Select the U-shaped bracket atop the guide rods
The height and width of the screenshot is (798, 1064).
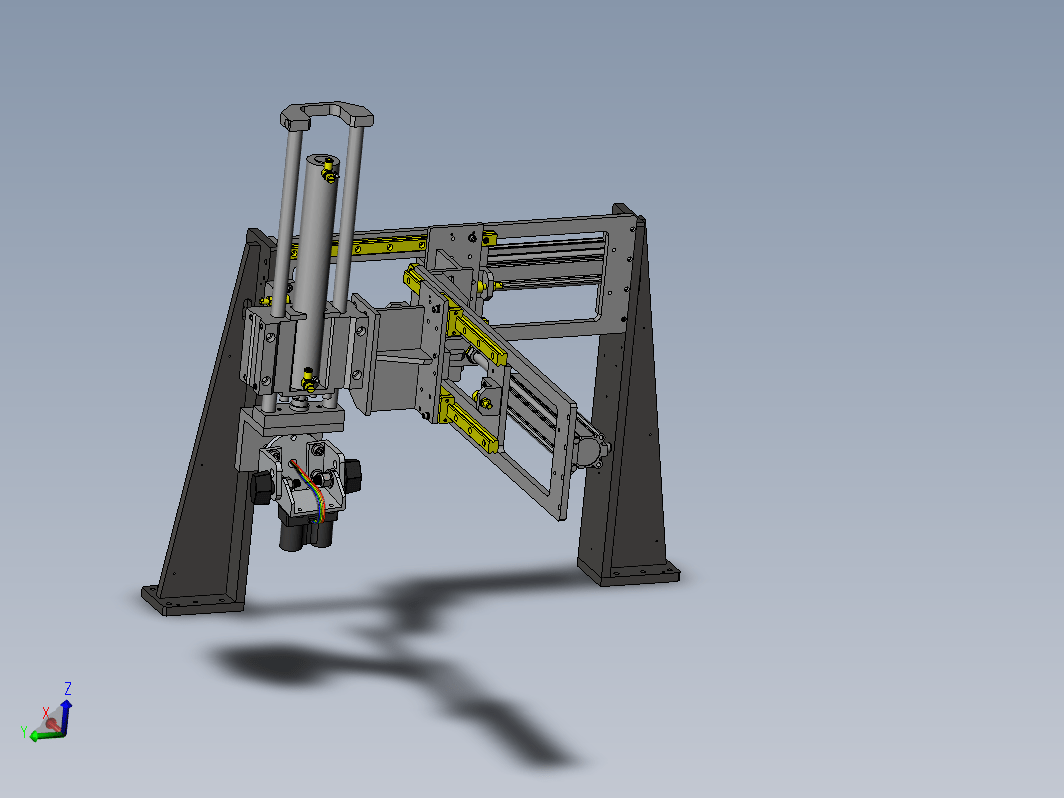[326, 114]
